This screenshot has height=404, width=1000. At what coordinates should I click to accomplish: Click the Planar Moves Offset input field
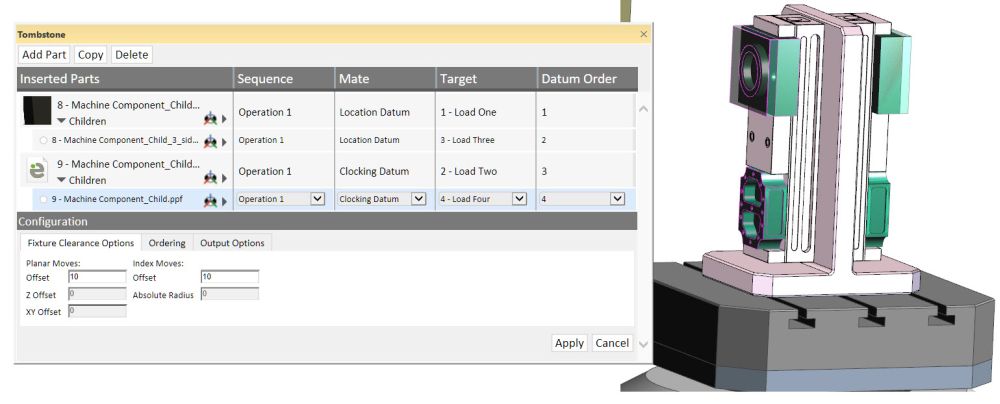97,276
